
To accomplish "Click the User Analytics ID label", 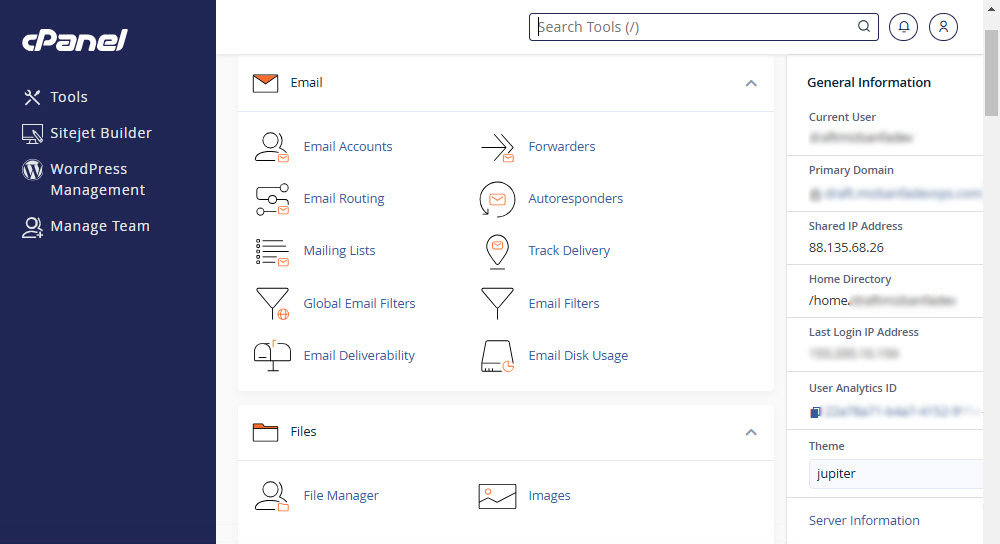I will (852, 388).
